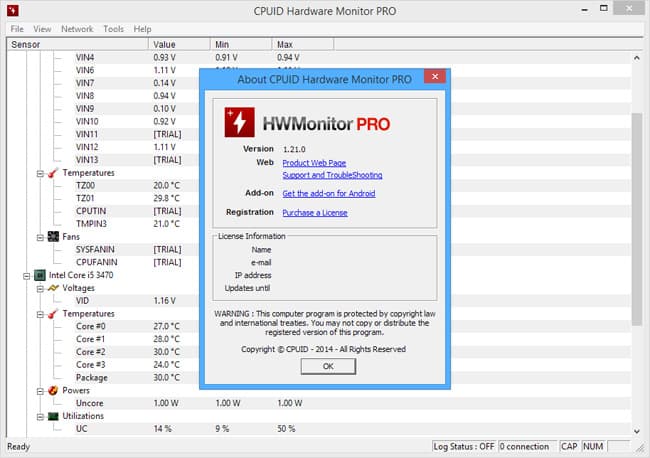
Task: Click the HWMonitor PRO logo icon
Action: [241, 123]
